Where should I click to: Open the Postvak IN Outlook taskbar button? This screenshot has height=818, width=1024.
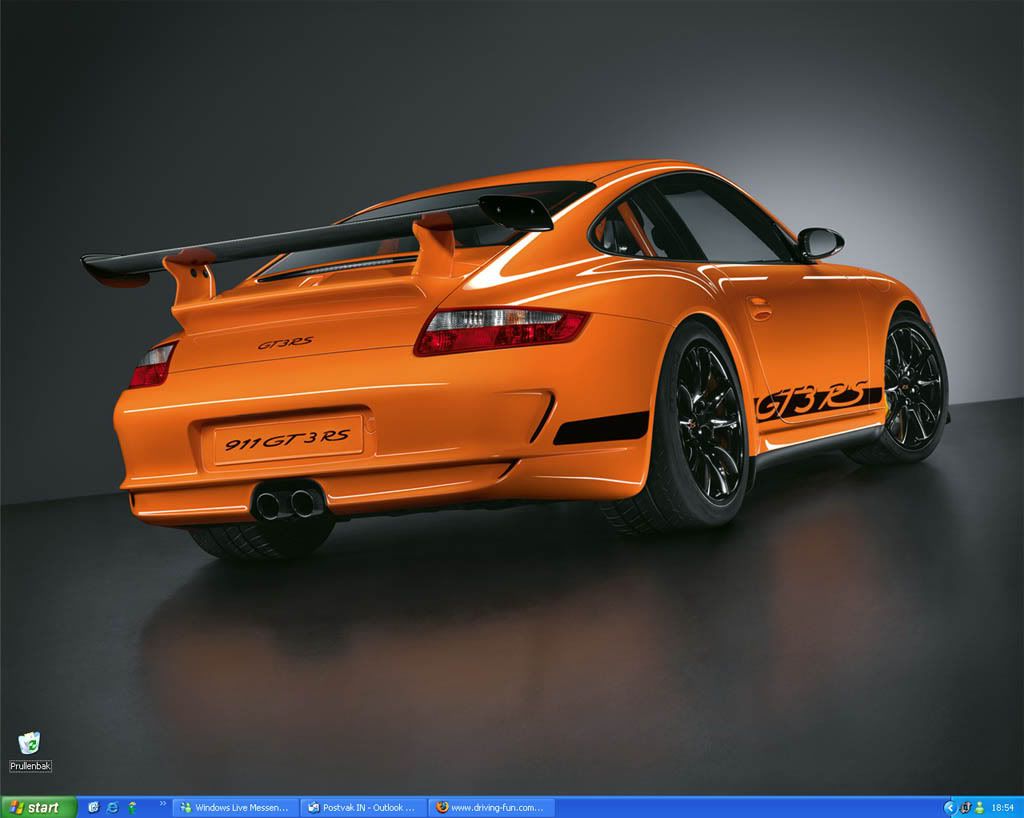363,807
